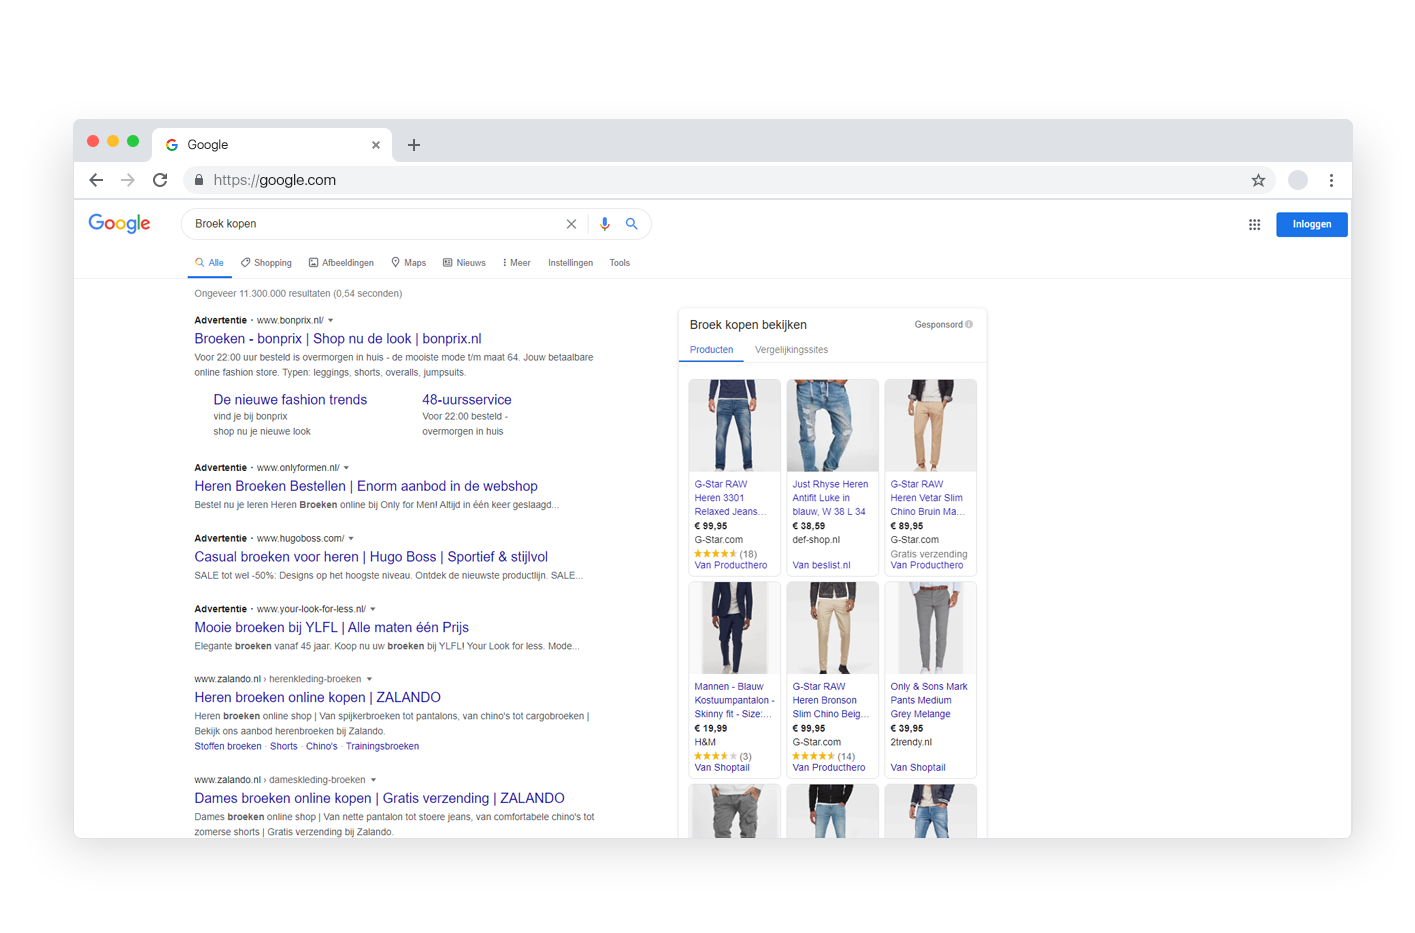The height and width of the screenshot is (933, 1415).
Task: Click the padlock site info icon
Action: (x=199, y=180)
